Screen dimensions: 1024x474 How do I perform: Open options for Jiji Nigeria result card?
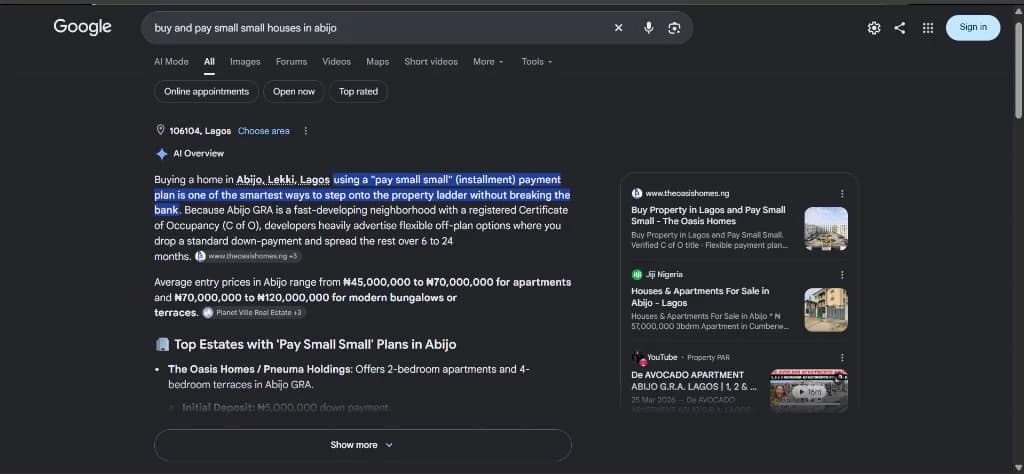pos(842,274)
